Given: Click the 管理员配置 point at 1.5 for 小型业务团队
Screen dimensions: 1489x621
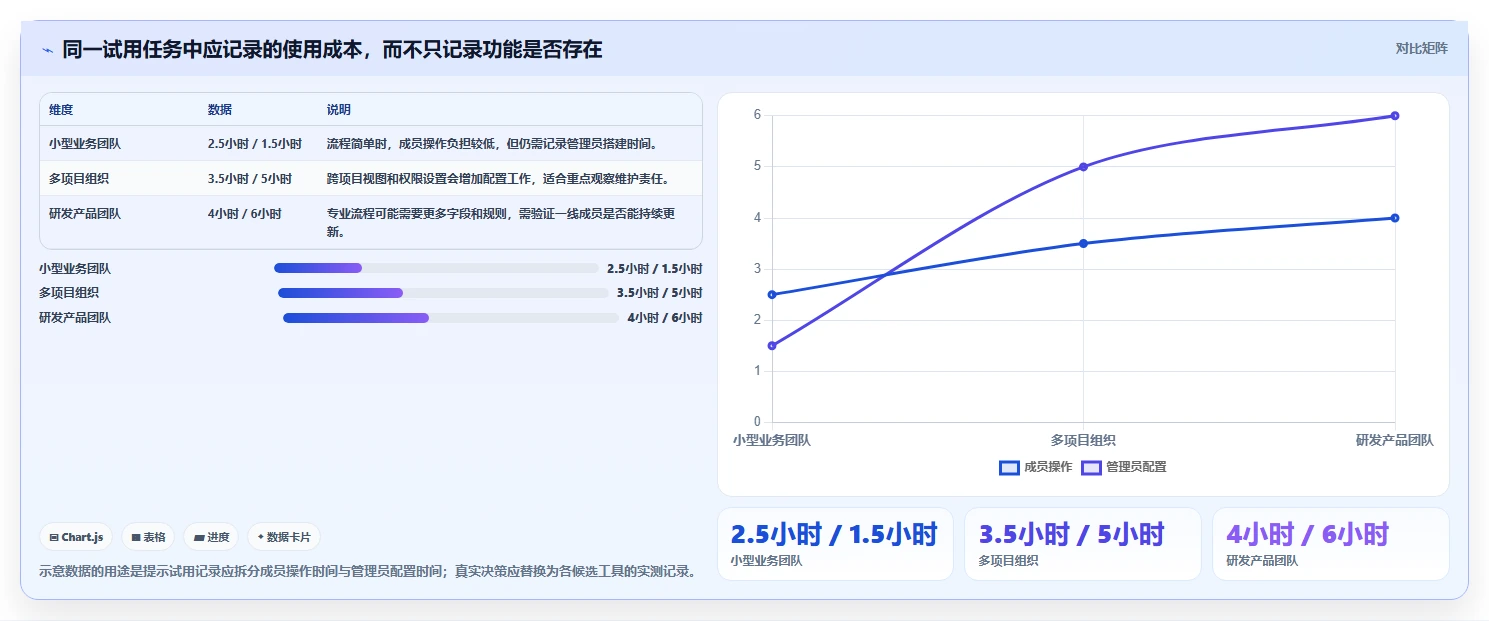Looking at the screenshot, I should pyautogui.click(x=772, y=346).
